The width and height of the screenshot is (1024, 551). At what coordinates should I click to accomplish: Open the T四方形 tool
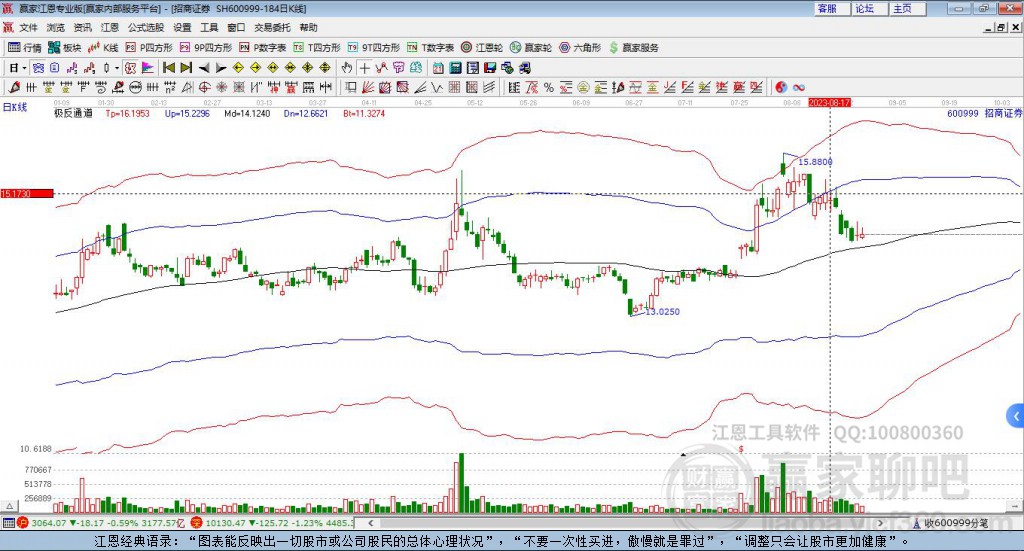tap(317, 48)
